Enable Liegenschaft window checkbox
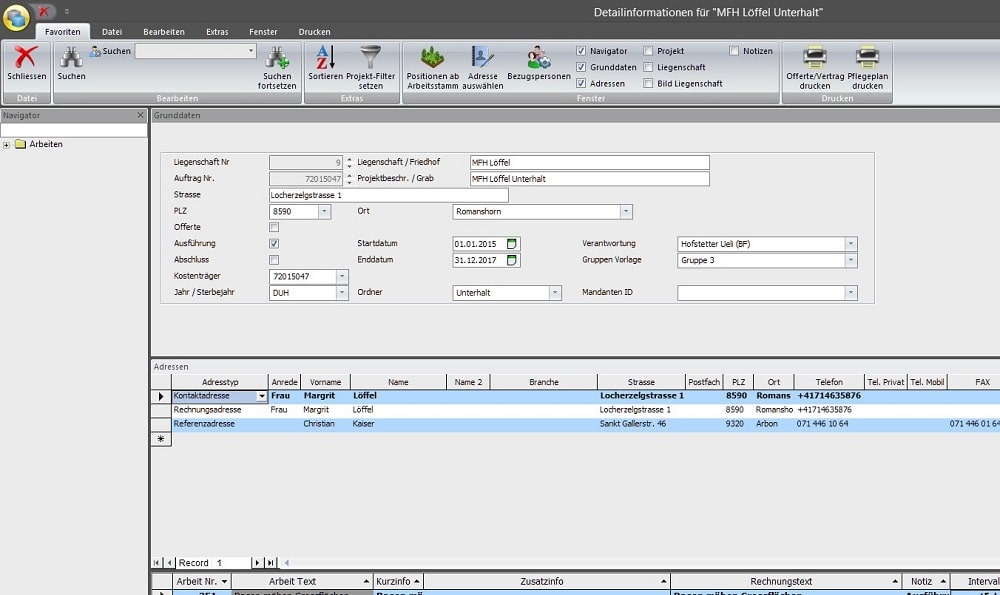Image resolution: width=1000 pixels, height=595 pixels. [x=648, y=67]
